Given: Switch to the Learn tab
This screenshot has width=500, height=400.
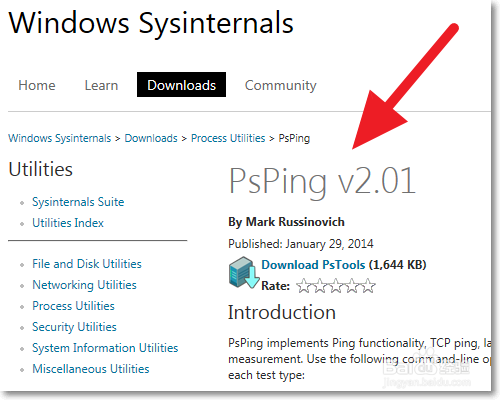Looking at the screenshot, I should click(101, 85).
